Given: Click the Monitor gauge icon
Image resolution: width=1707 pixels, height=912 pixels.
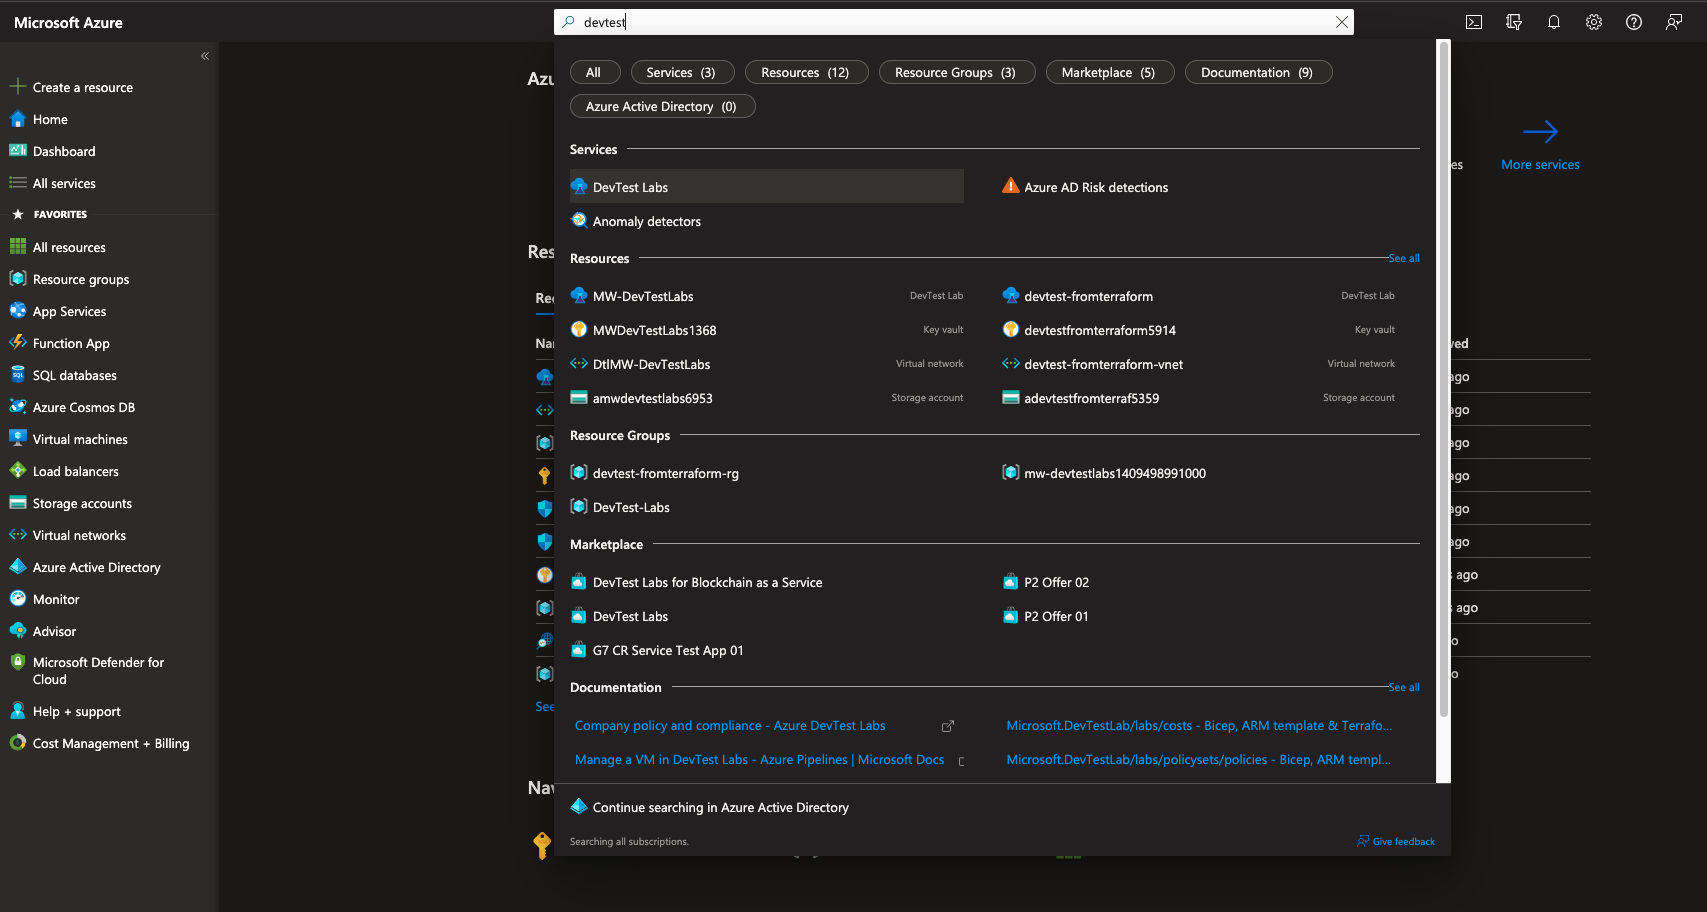Looking at the screenshot, I should (x=17, y=599).
